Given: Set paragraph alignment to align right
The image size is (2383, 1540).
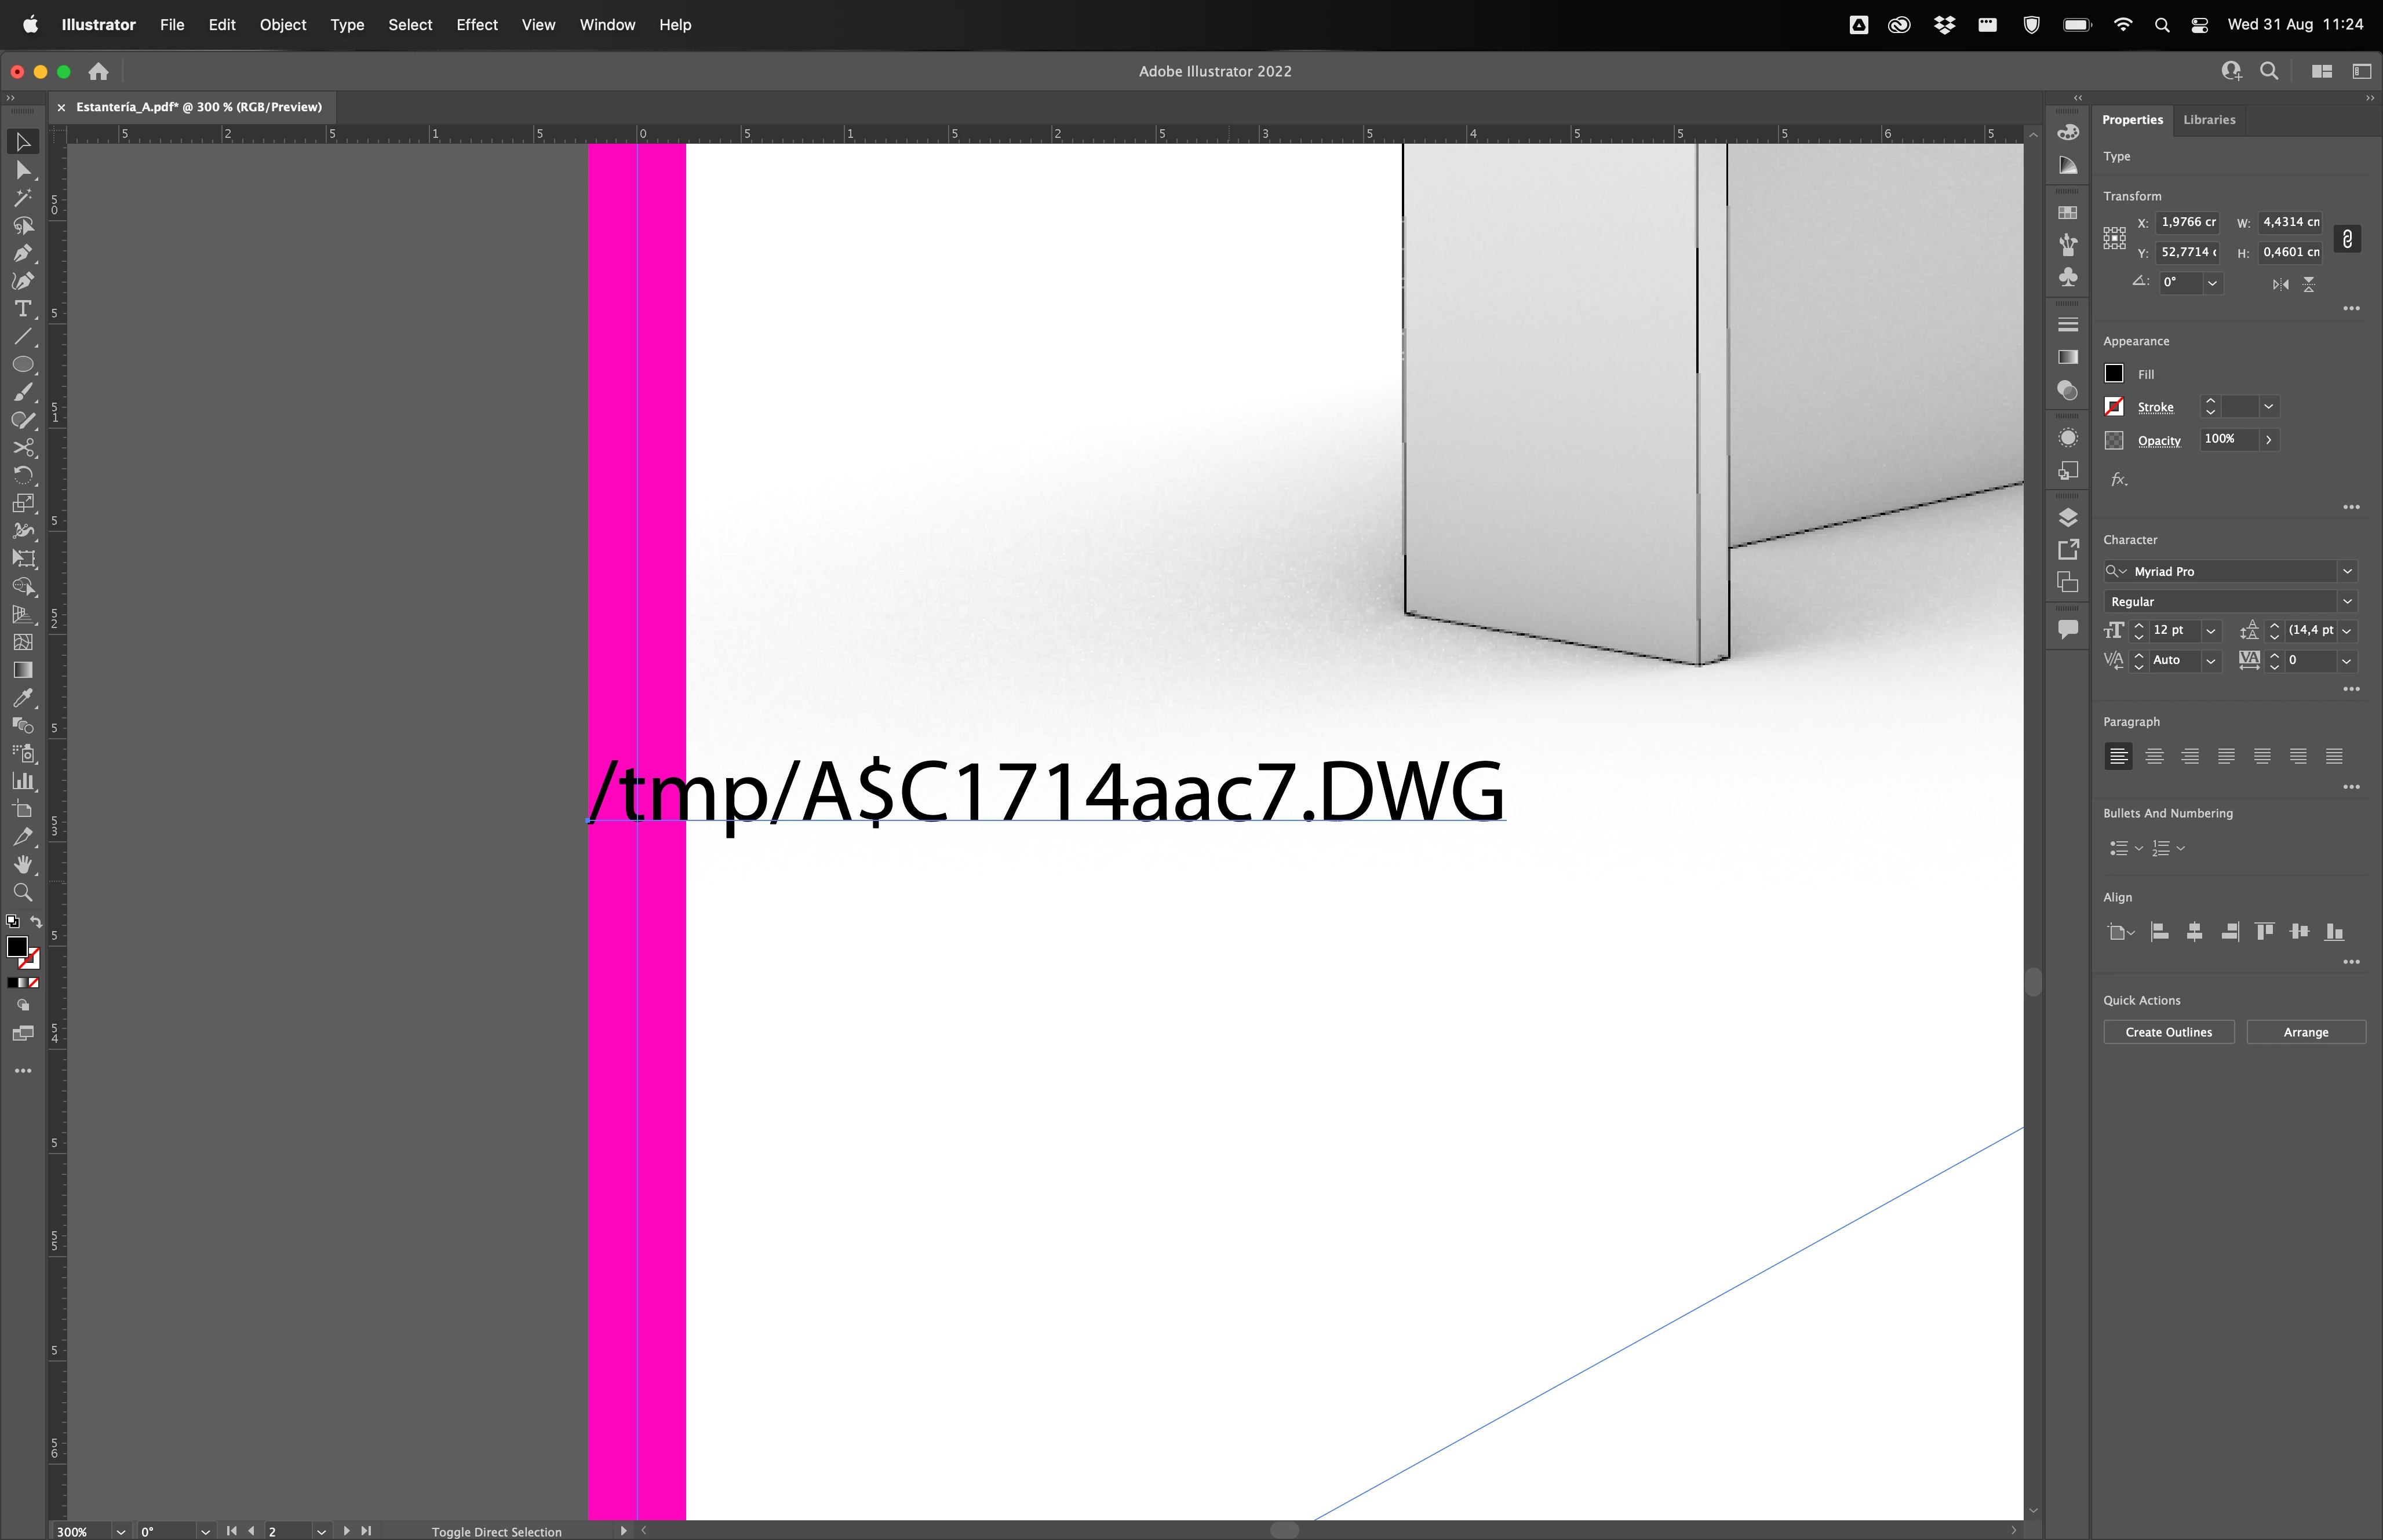Looking at the screenshot, I should pyautogui.click(x=2190, y=757).
